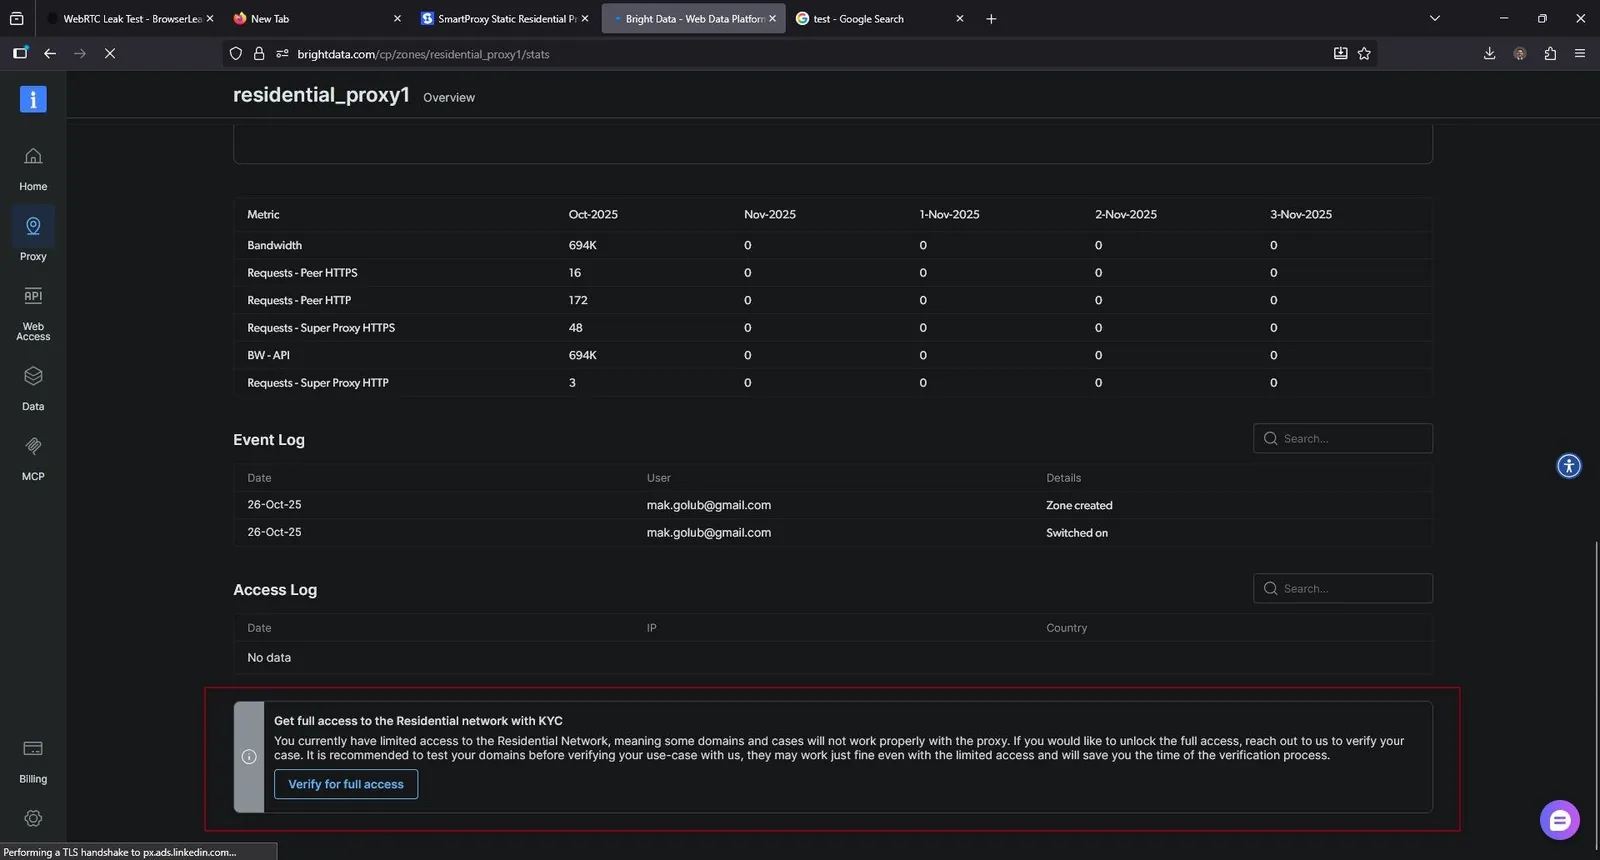Open the chat support bubble

(1560, 821)
